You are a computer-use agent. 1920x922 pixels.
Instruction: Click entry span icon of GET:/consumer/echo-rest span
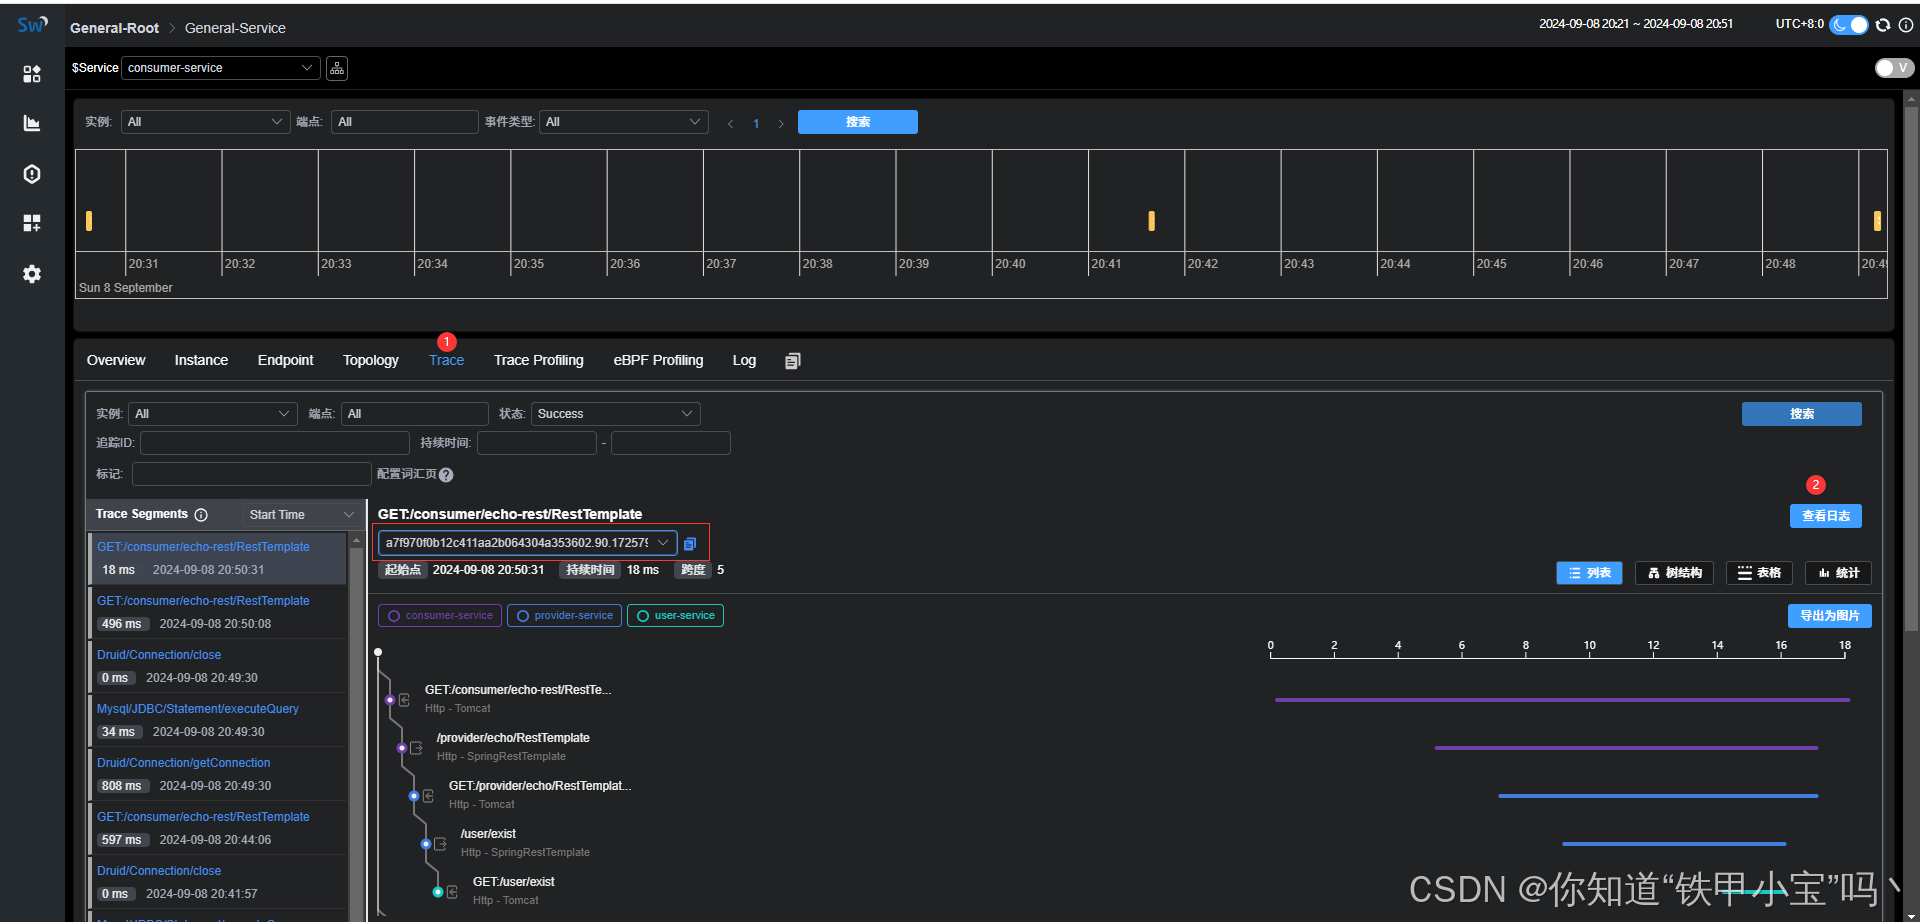404,700
